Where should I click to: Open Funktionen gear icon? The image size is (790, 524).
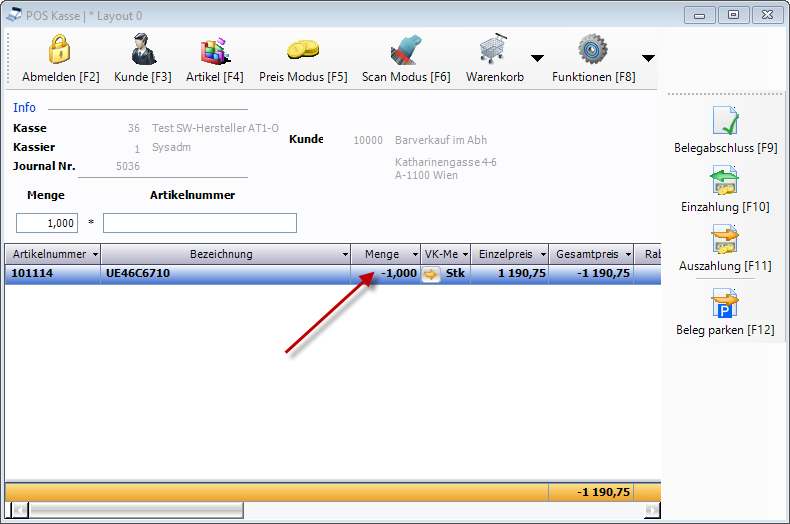pyautogui.click(x=592, y=49)
